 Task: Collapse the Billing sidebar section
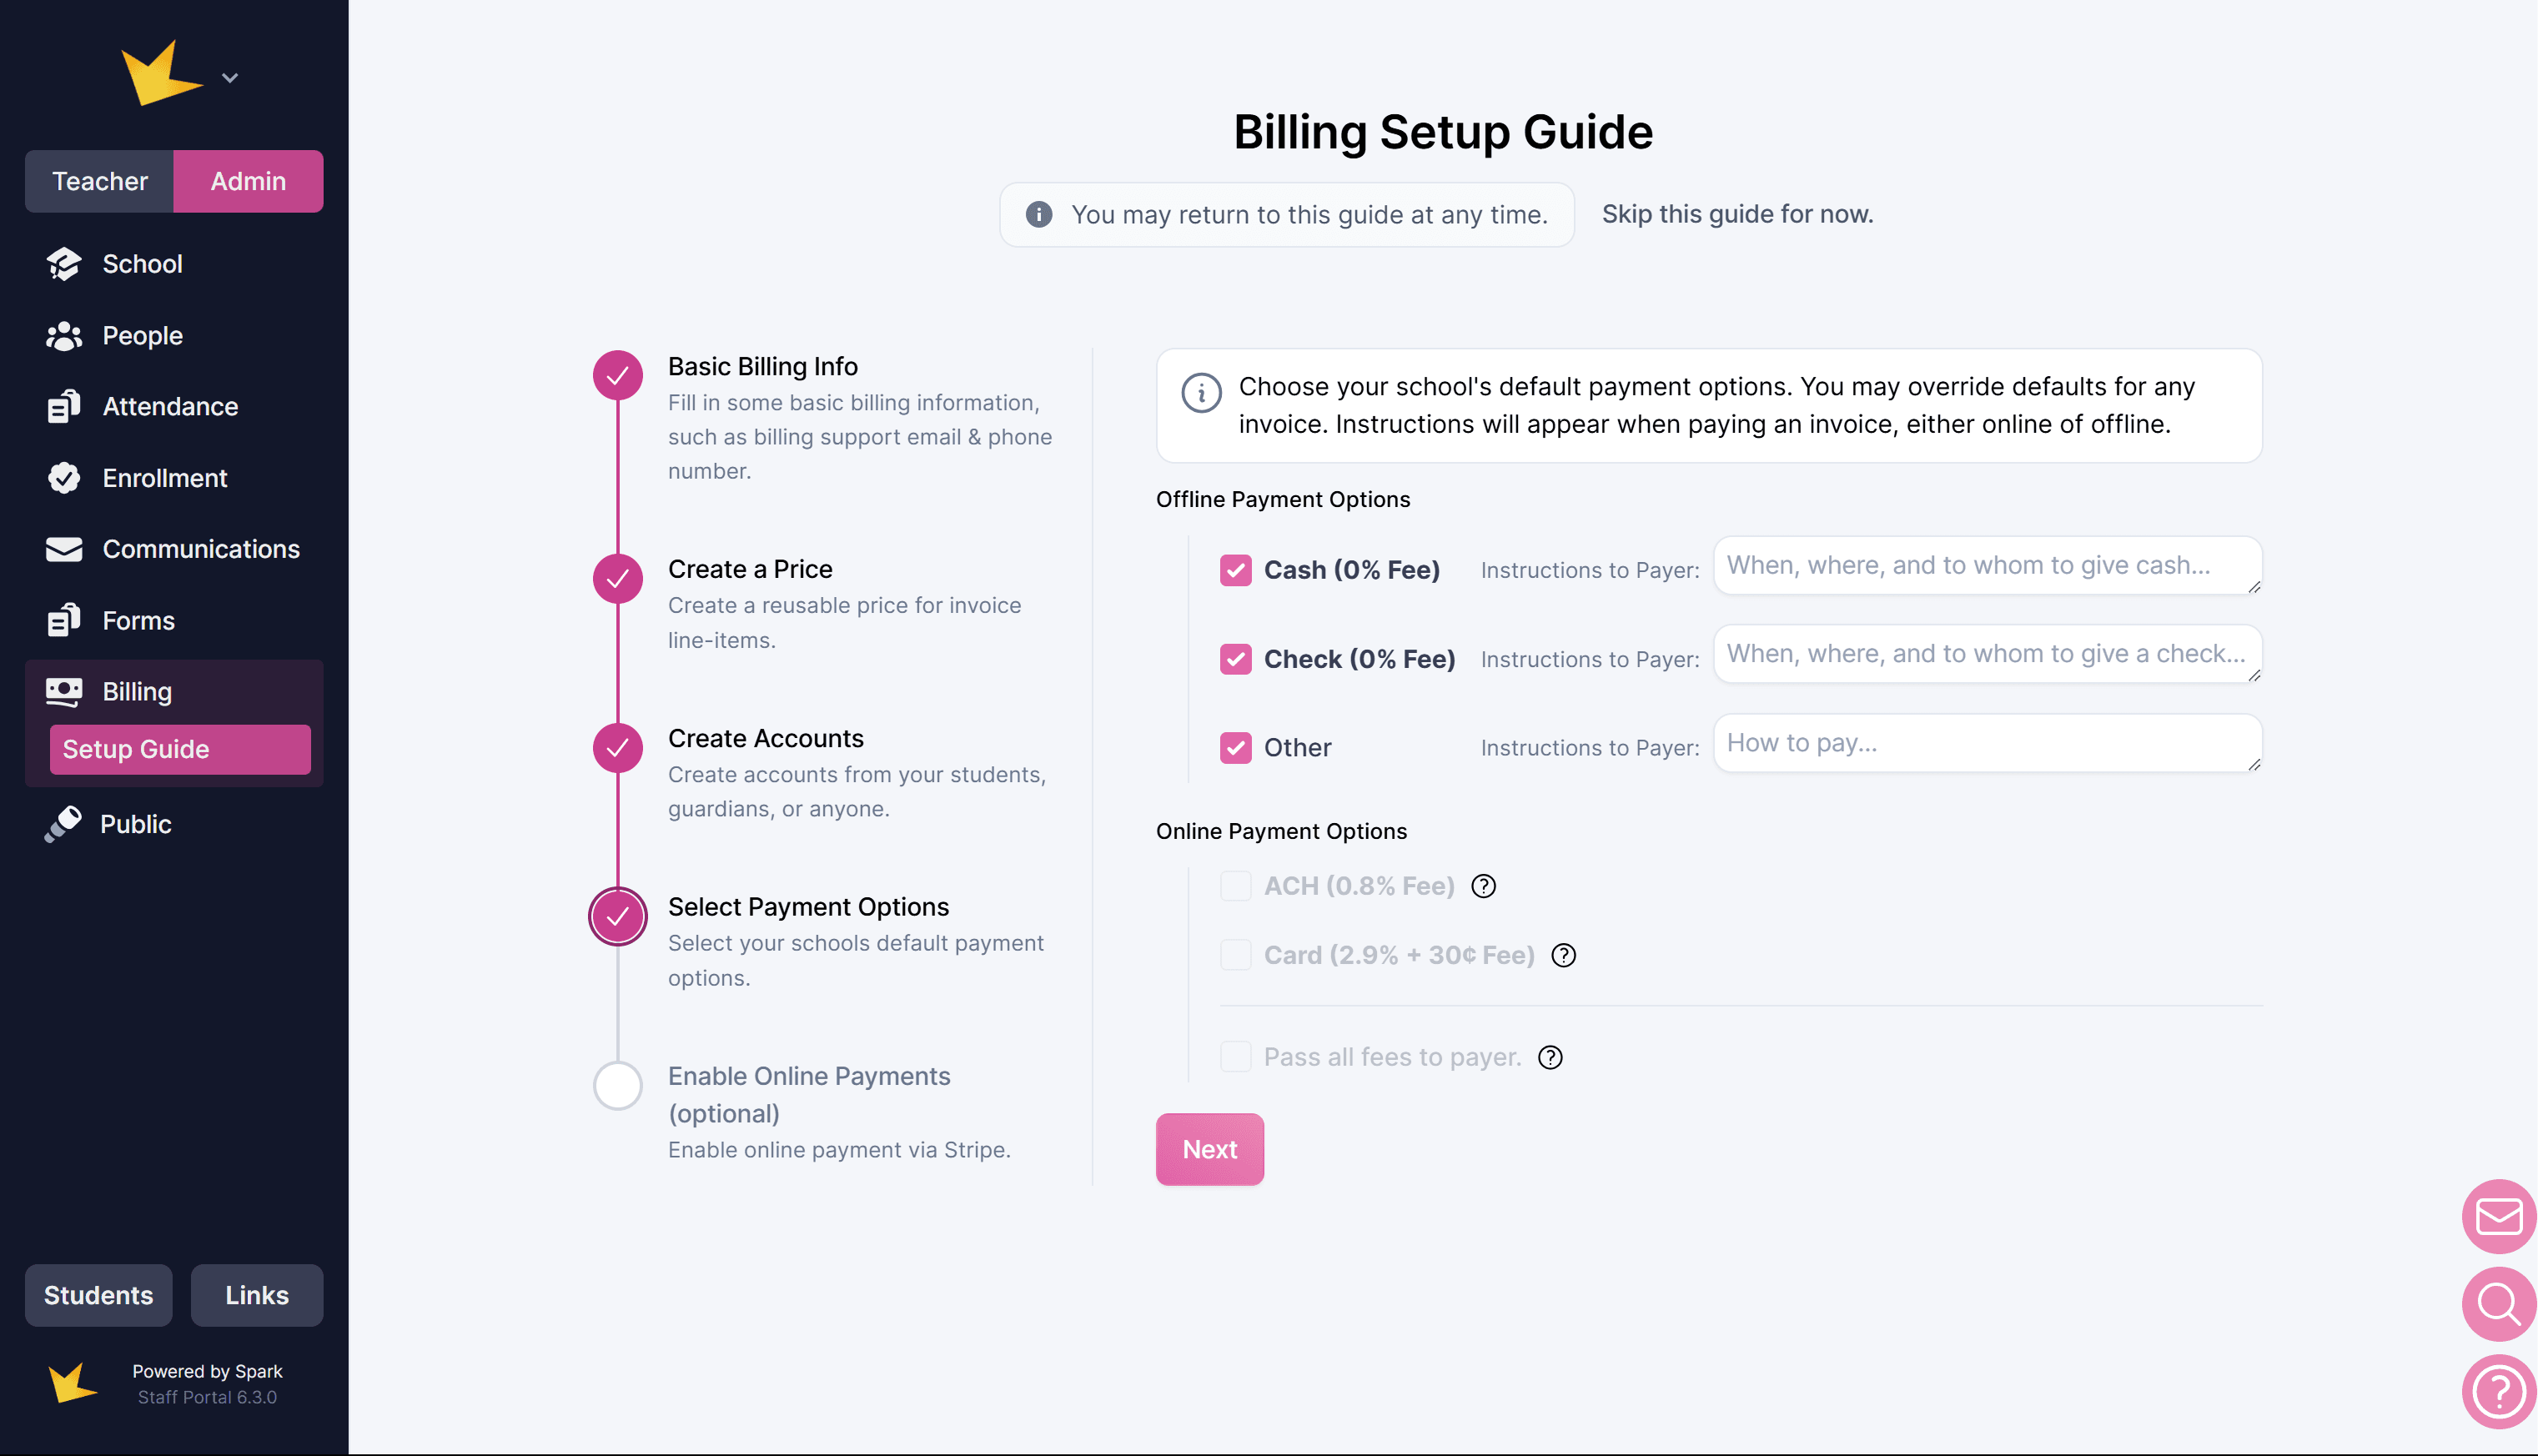click(x=136, y=691)
